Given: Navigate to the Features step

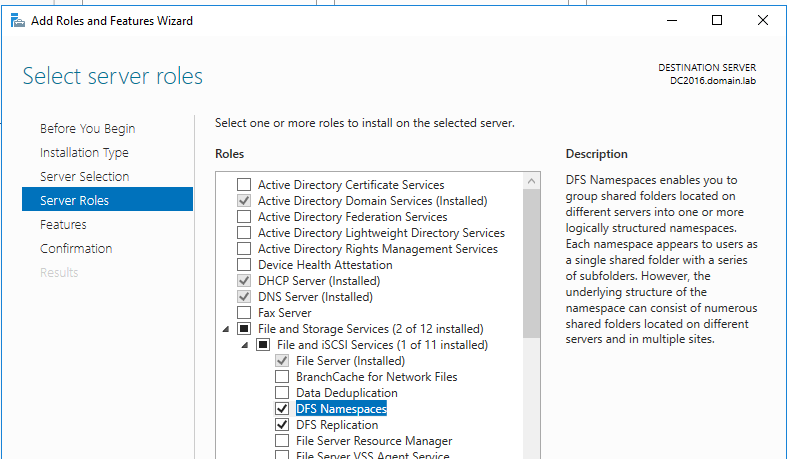Looking at the screenshot, I should pos(63,225).
